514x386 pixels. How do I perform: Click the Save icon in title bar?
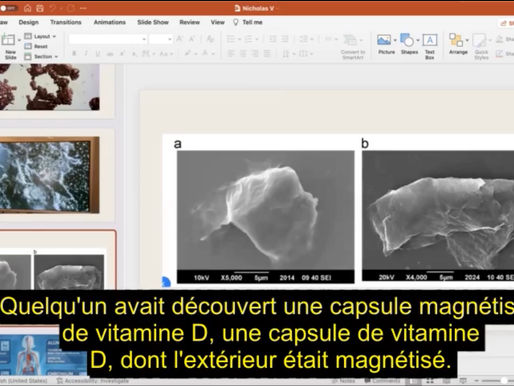[x=40, y=8]
